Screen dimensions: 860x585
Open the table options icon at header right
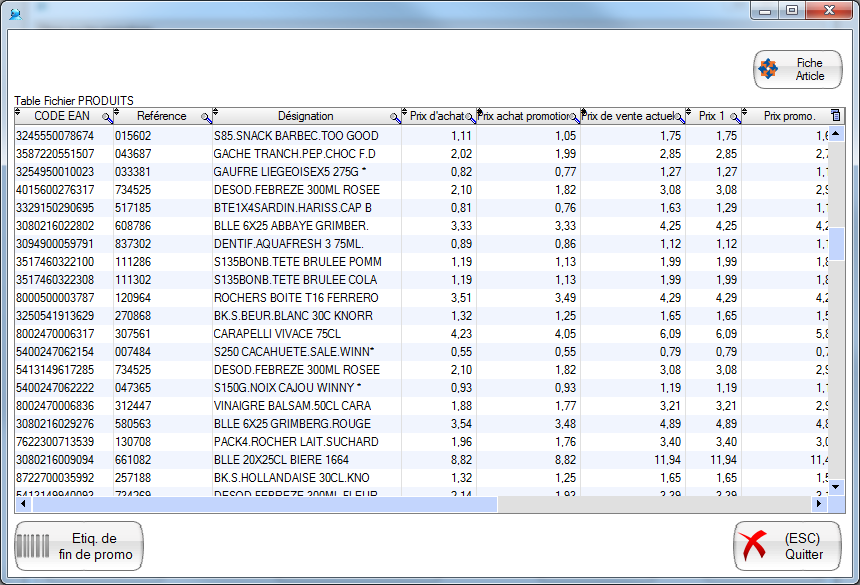click(836, 116)
